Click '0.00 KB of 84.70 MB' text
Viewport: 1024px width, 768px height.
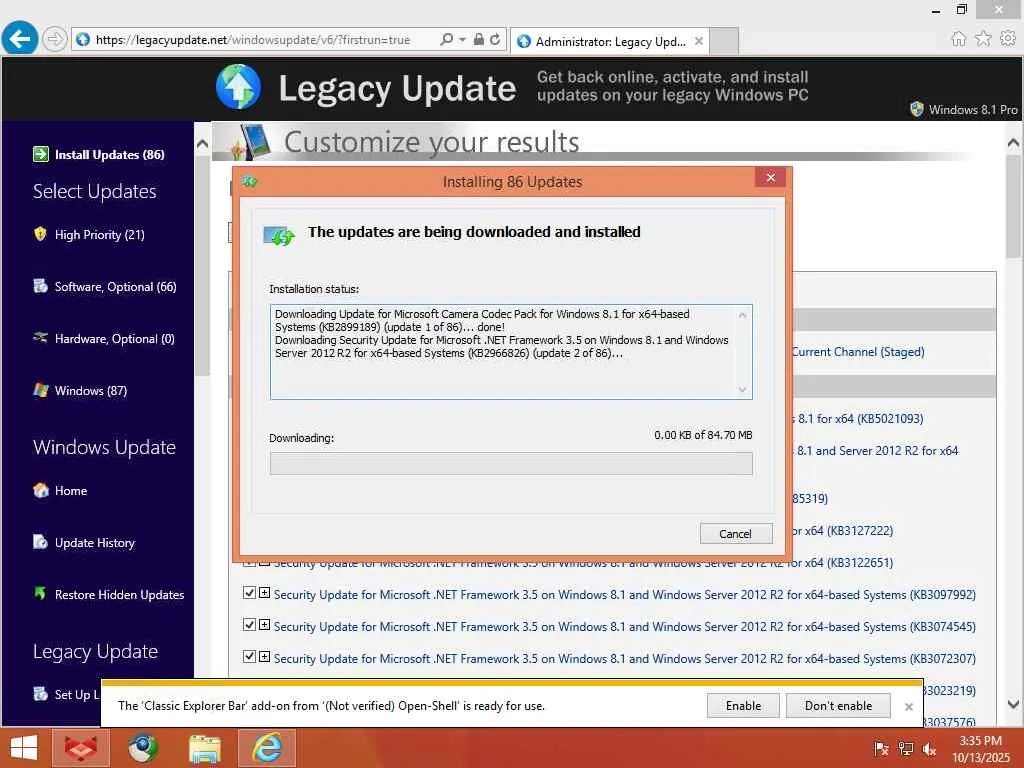coord(703,435)
